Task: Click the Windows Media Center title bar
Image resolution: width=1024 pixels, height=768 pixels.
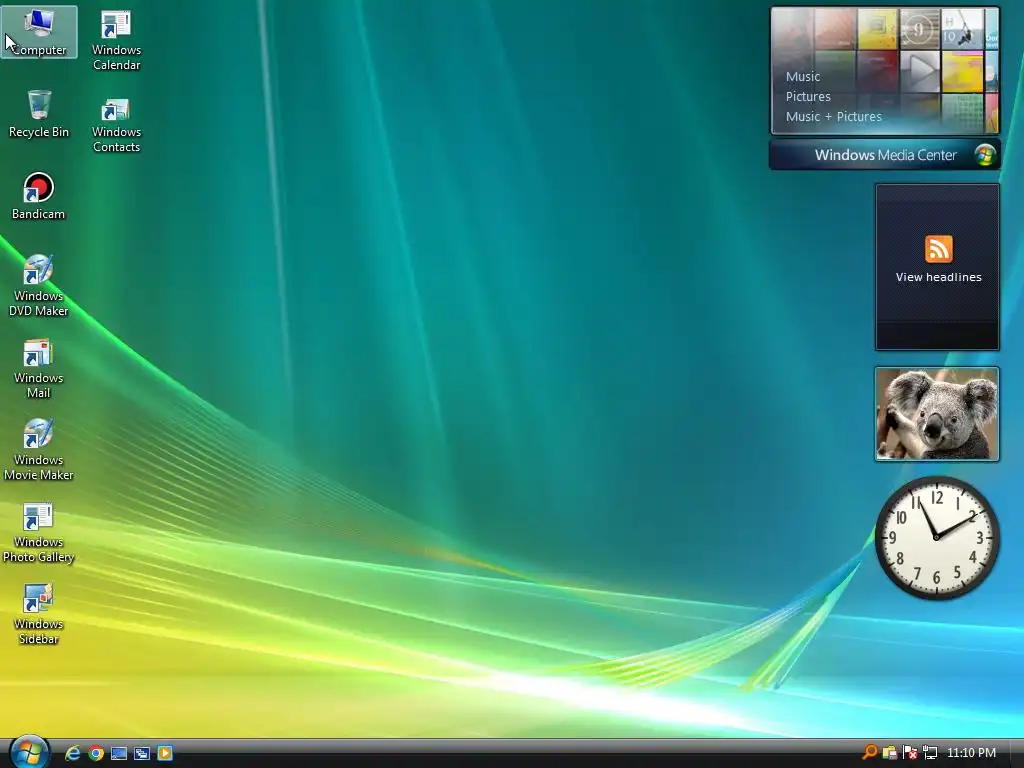Action: 884,155
